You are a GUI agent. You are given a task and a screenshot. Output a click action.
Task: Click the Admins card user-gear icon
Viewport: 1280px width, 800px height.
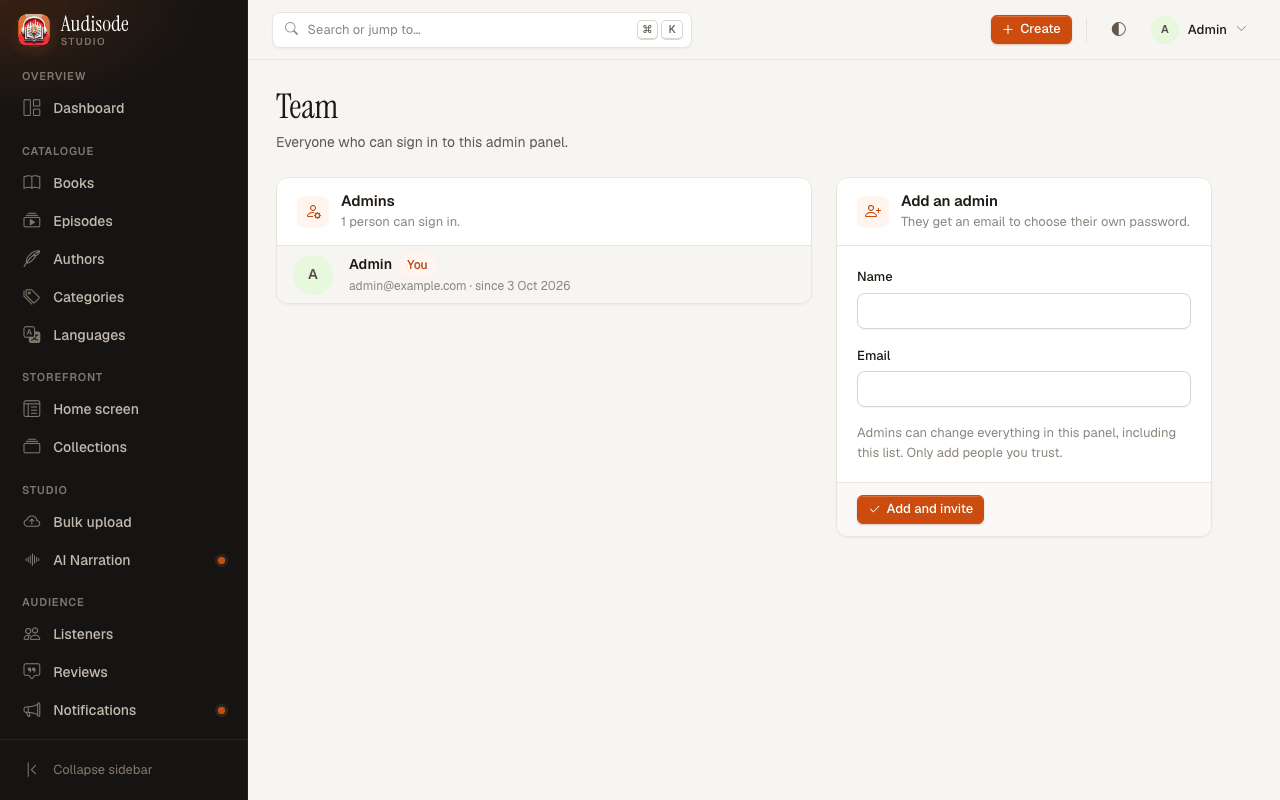(x=313, y=212)
